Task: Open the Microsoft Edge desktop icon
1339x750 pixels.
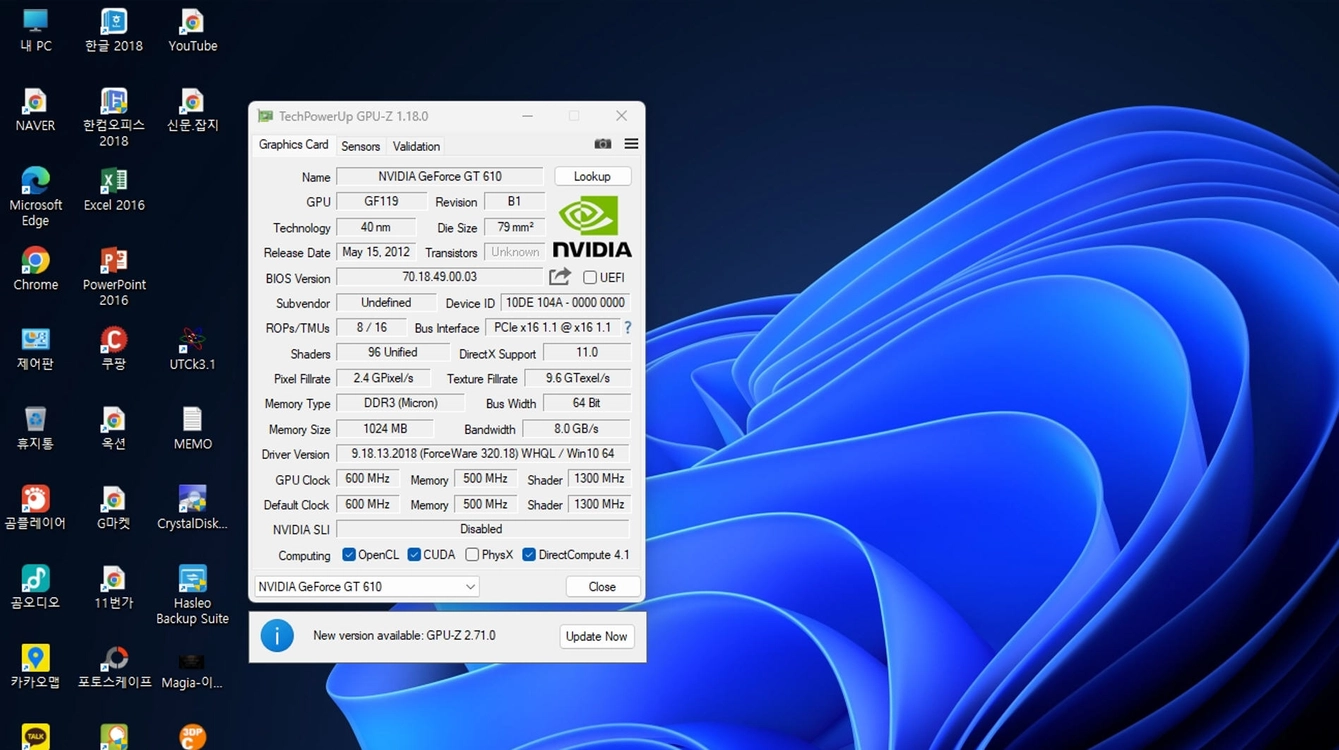Action: click(x=35, y=196)
